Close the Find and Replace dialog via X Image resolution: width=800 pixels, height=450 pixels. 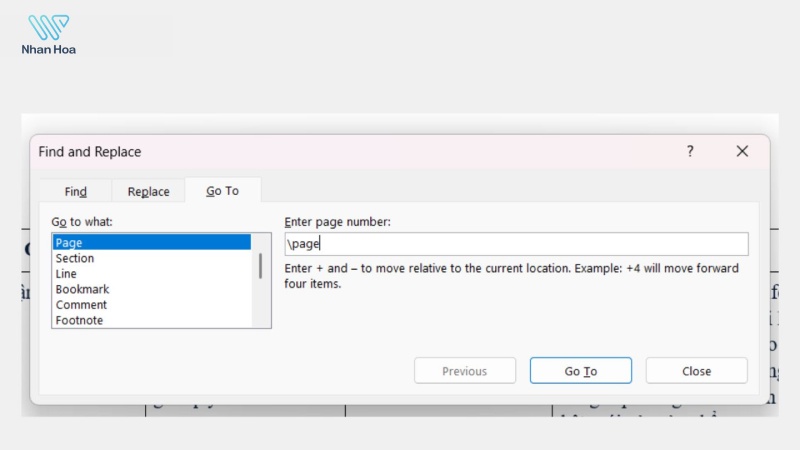coord(742,151)
